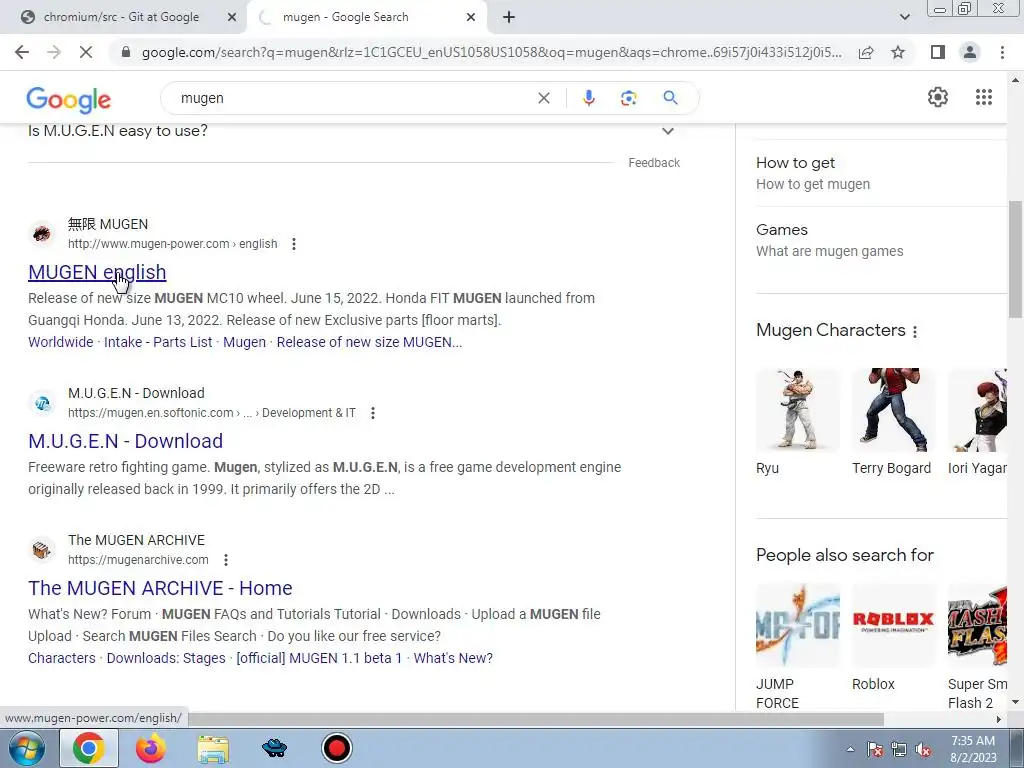Open a new browser tab

(x=509, y=17)
